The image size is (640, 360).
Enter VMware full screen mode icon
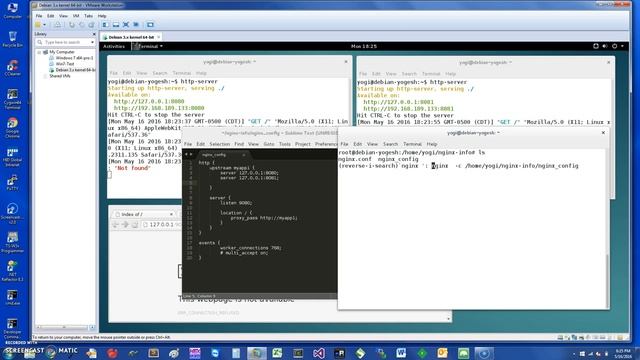point(126,25)
